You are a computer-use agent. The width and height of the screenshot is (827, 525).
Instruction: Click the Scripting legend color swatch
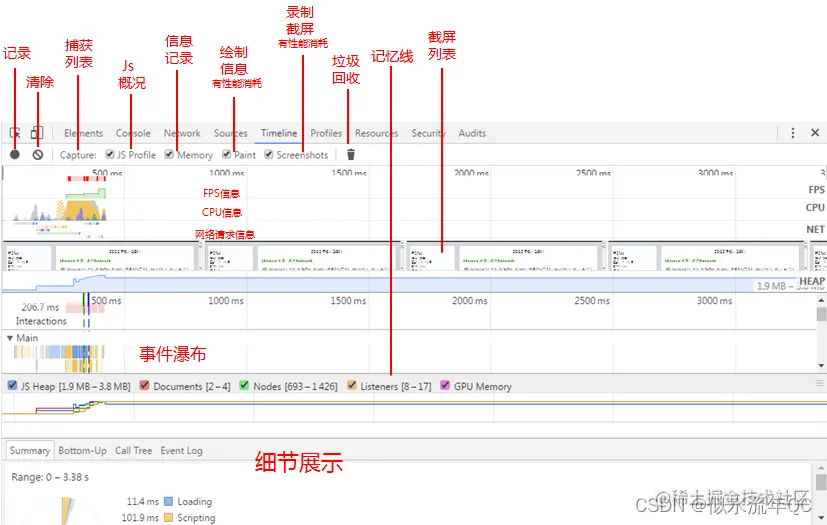pyautogui.click(x=169, y=518)
